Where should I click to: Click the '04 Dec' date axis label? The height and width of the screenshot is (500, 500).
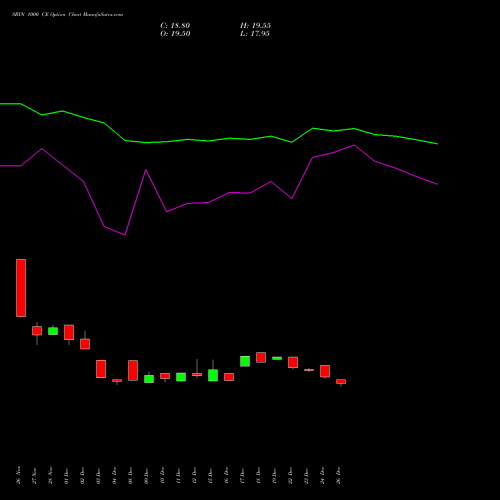coord(115,476)
